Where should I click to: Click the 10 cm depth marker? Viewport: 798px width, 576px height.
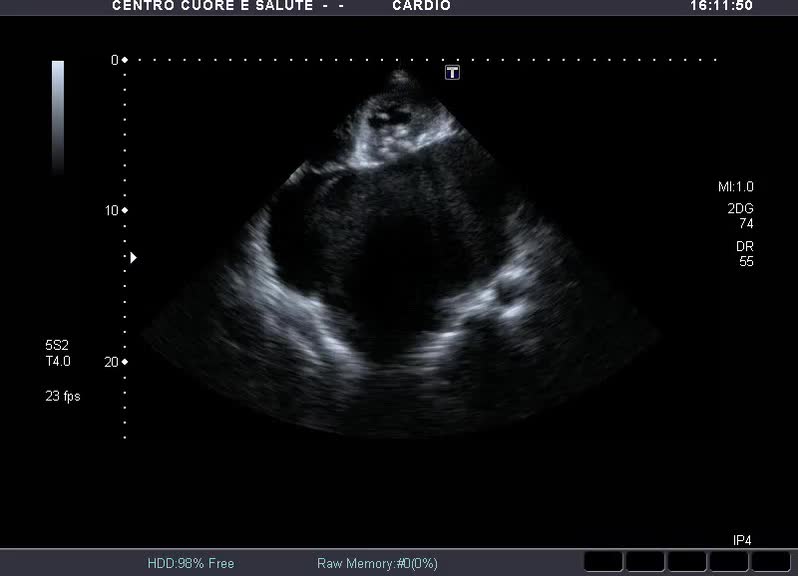[x=117, y=210]
